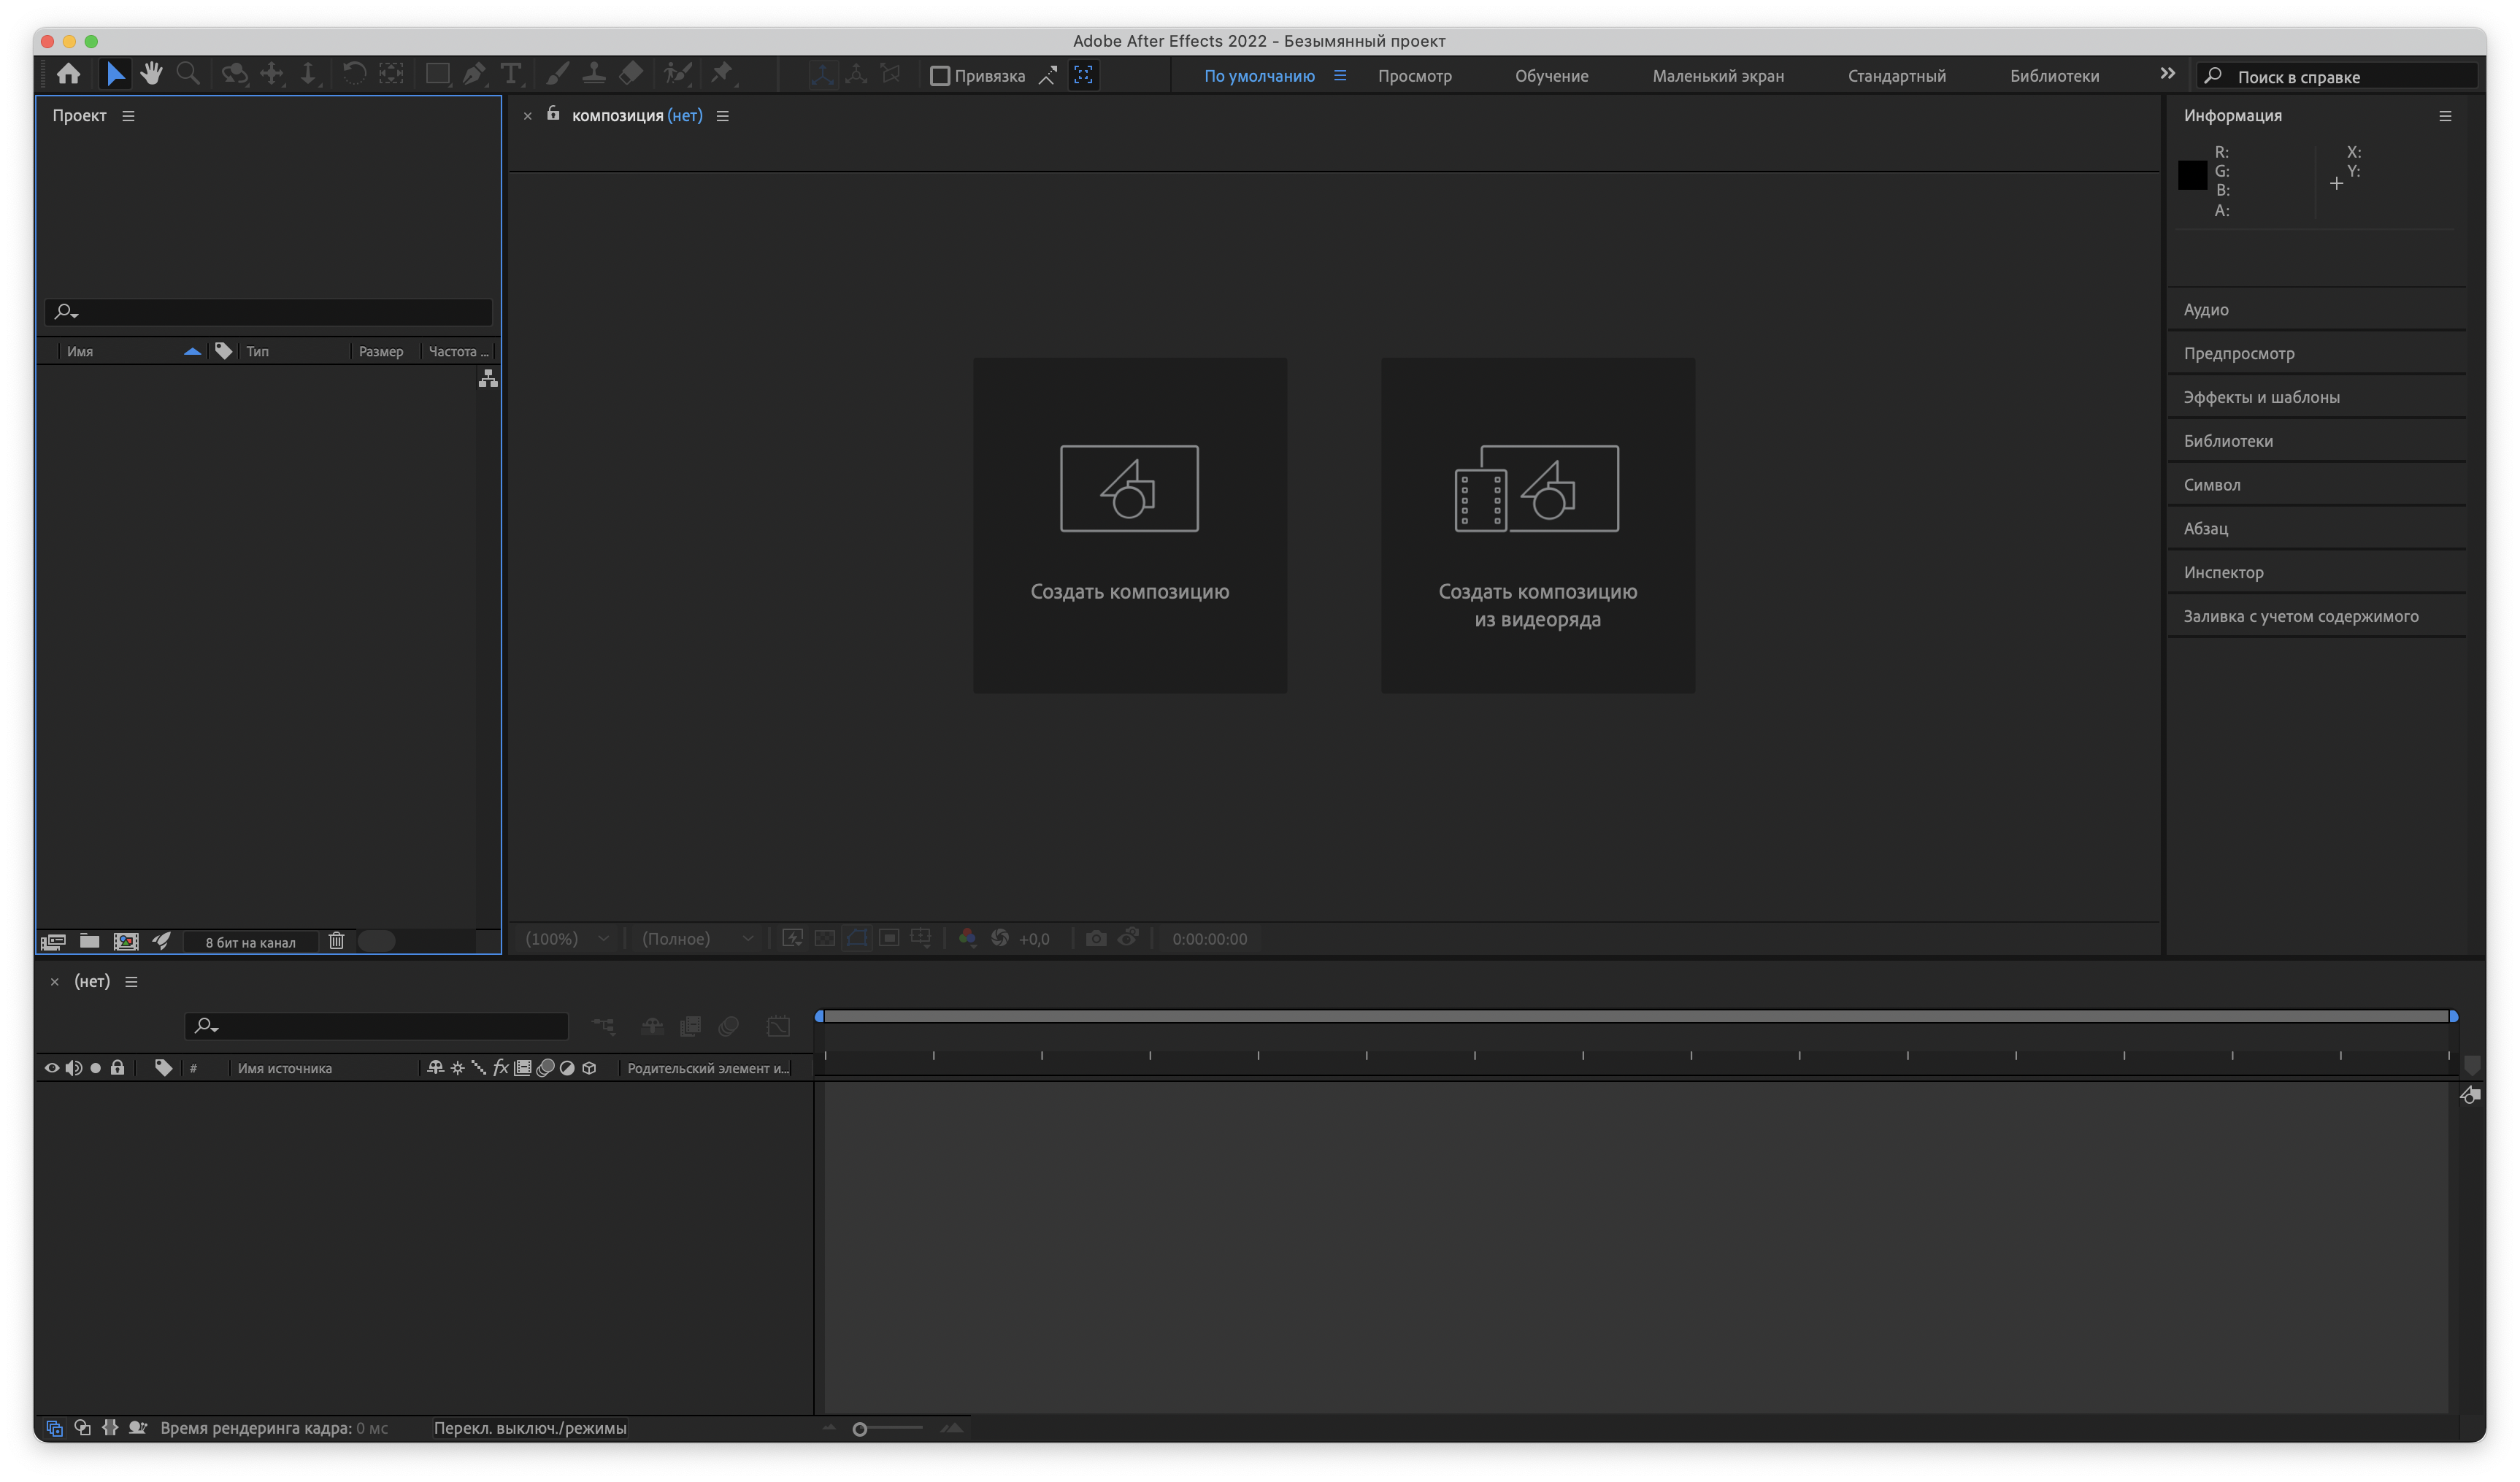Expand the workspace overflow chevrons

2167,74
